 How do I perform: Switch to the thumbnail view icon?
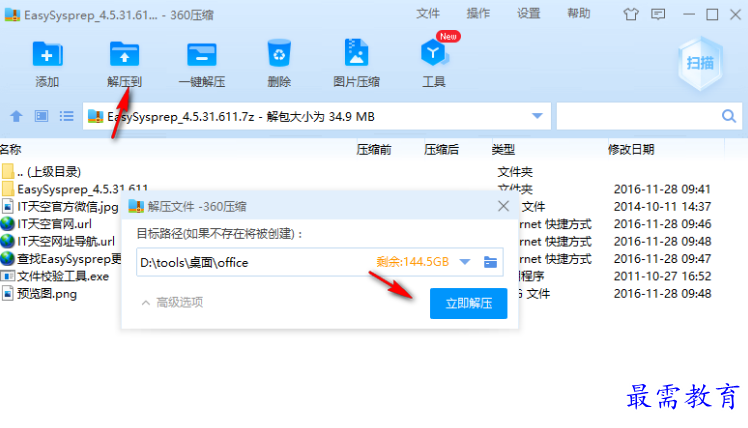coord(42,116)
